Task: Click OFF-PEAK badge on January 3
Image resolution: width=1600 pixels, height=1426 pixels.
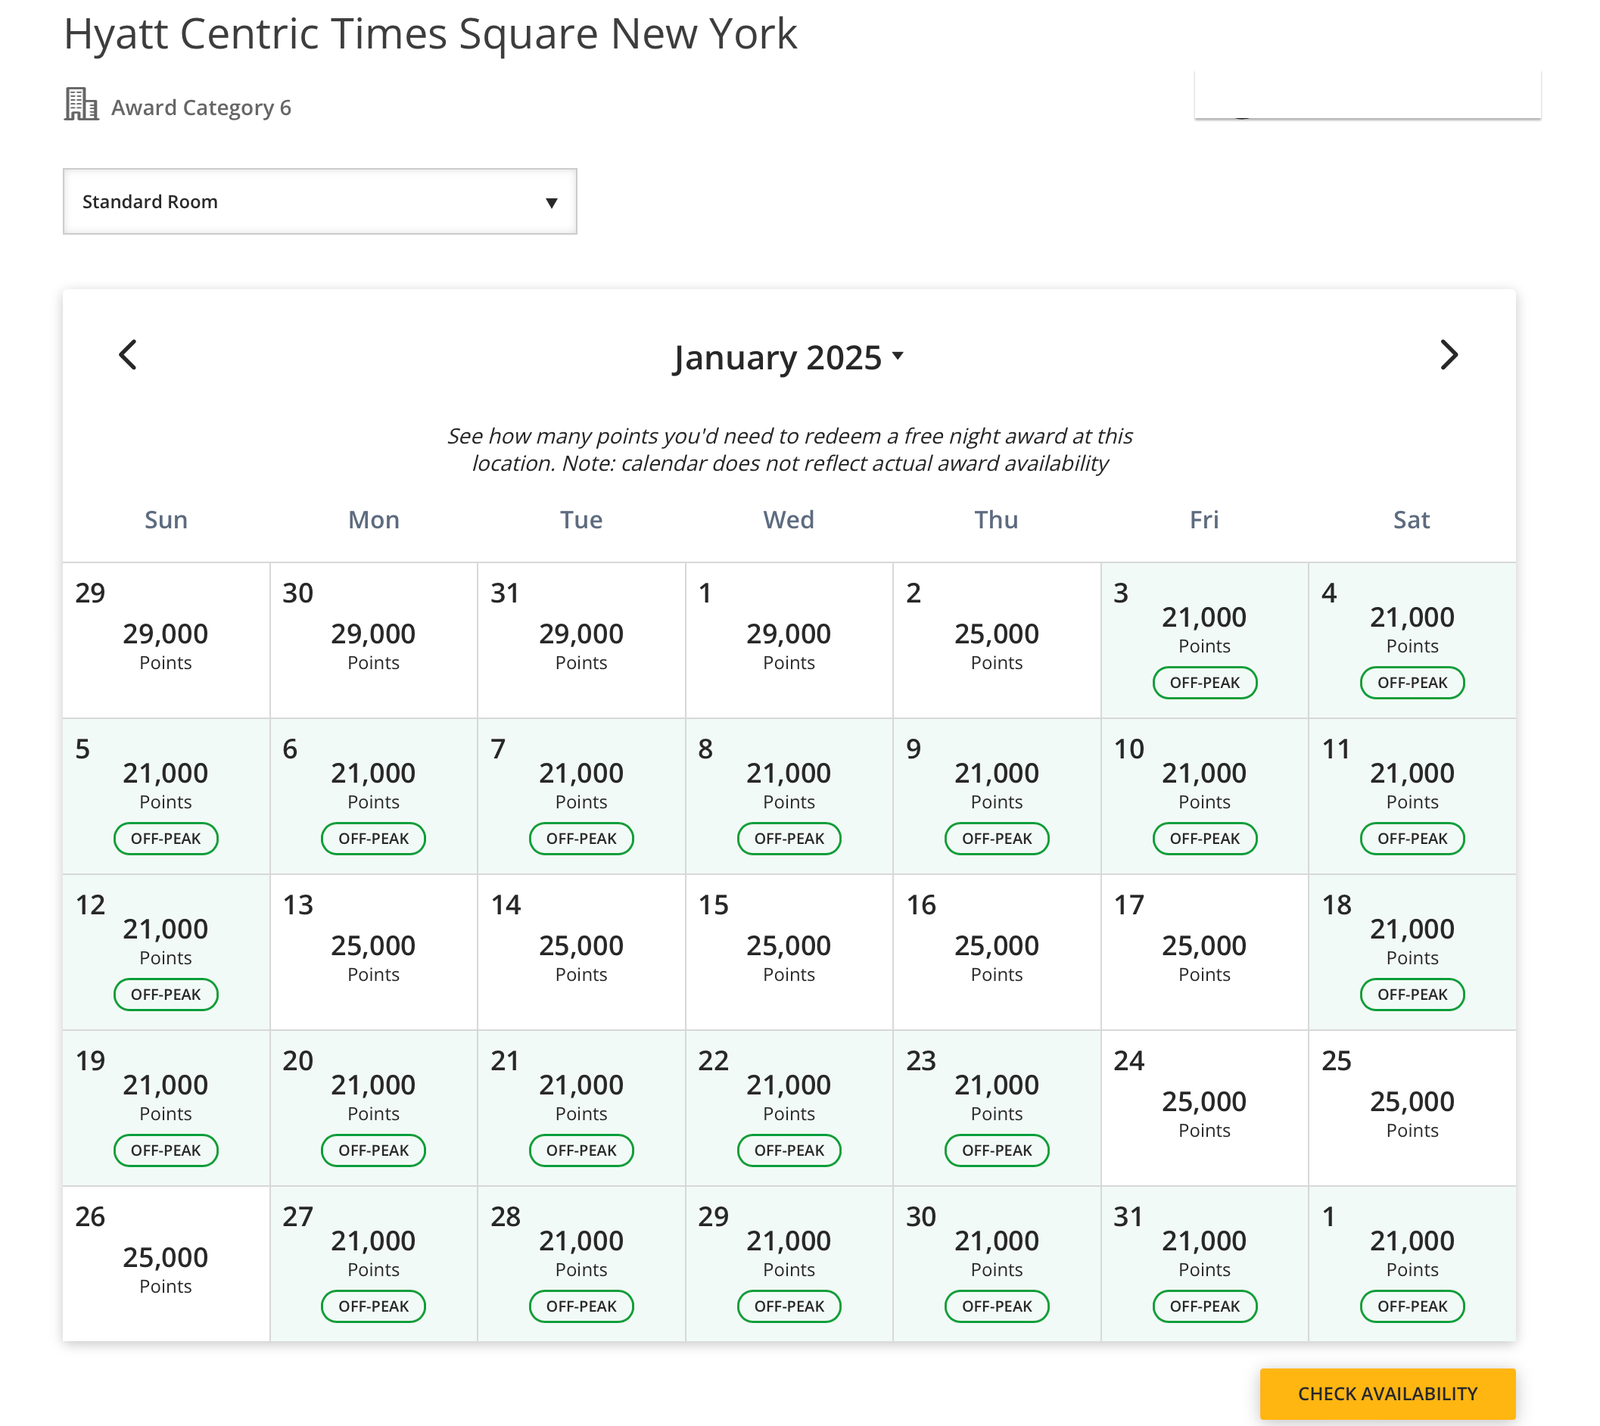Action: coord(1204,683)
